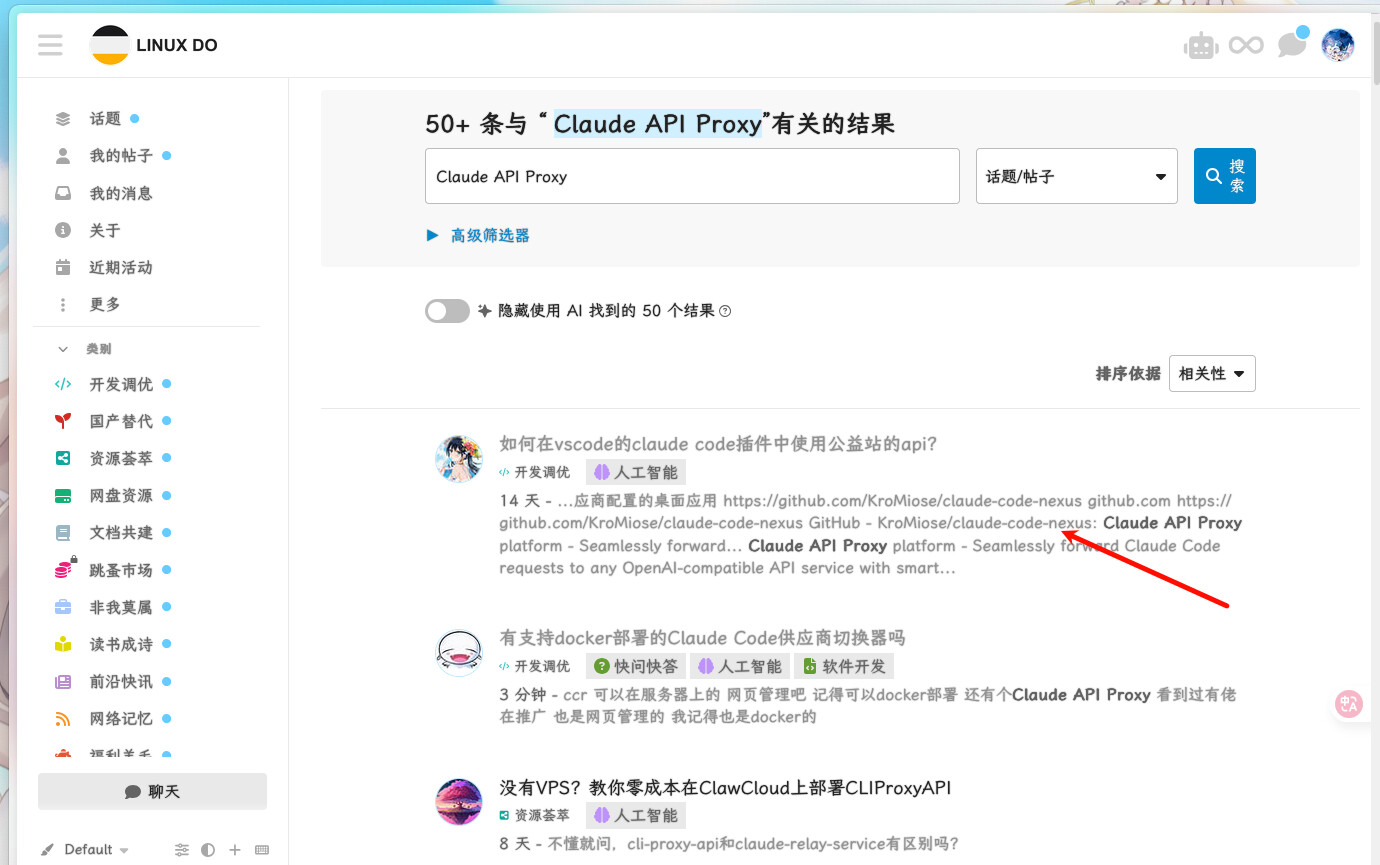Open 我的消息 inbox in the sidebar
The width and height of the screenshot is (1380, 865).
[x=120, y=193]
